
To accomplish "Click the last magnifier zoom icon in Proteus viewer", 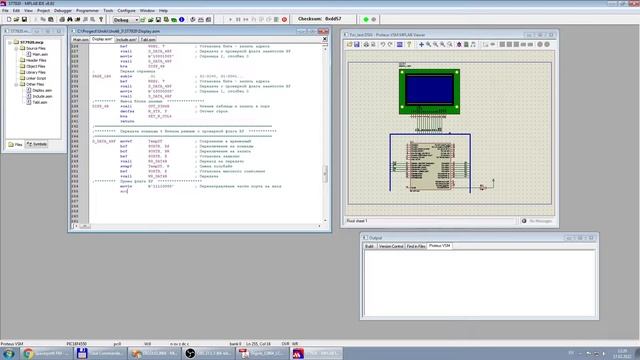I will pyautogui.click(x=450, y=44).
